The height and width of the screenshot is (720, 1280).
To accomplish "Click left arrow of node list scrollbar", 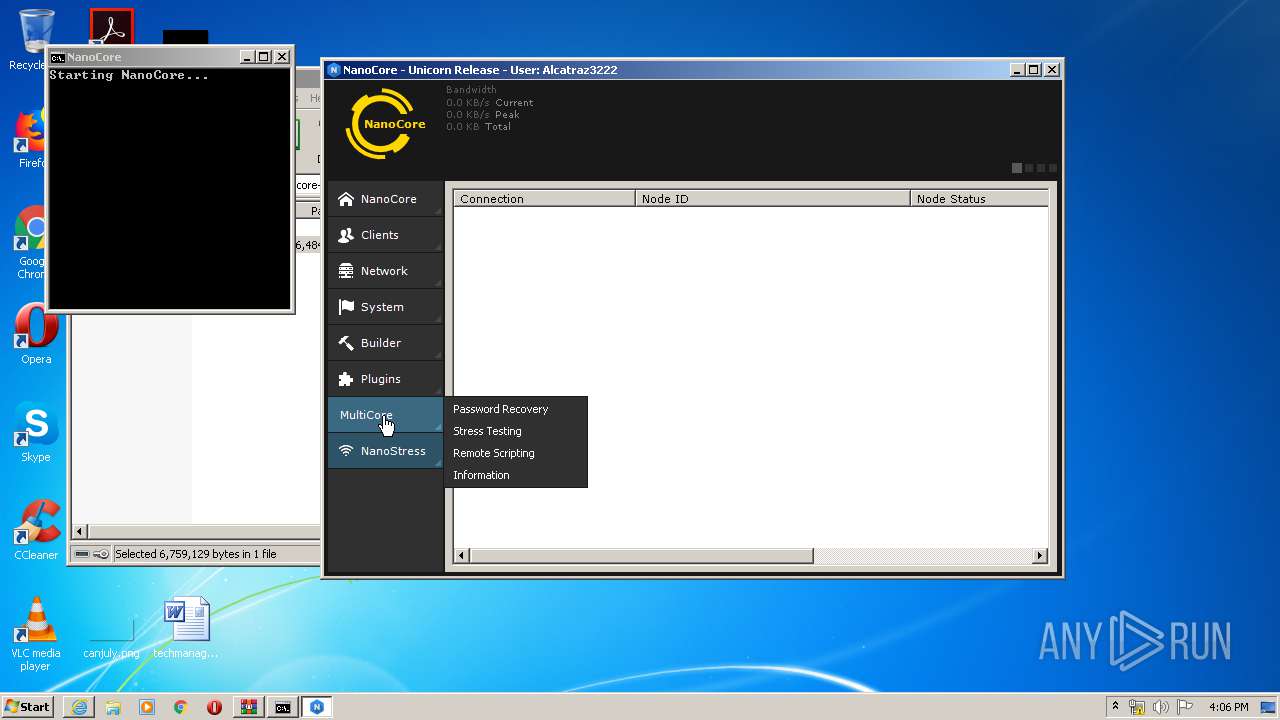I will coord(462,555).
